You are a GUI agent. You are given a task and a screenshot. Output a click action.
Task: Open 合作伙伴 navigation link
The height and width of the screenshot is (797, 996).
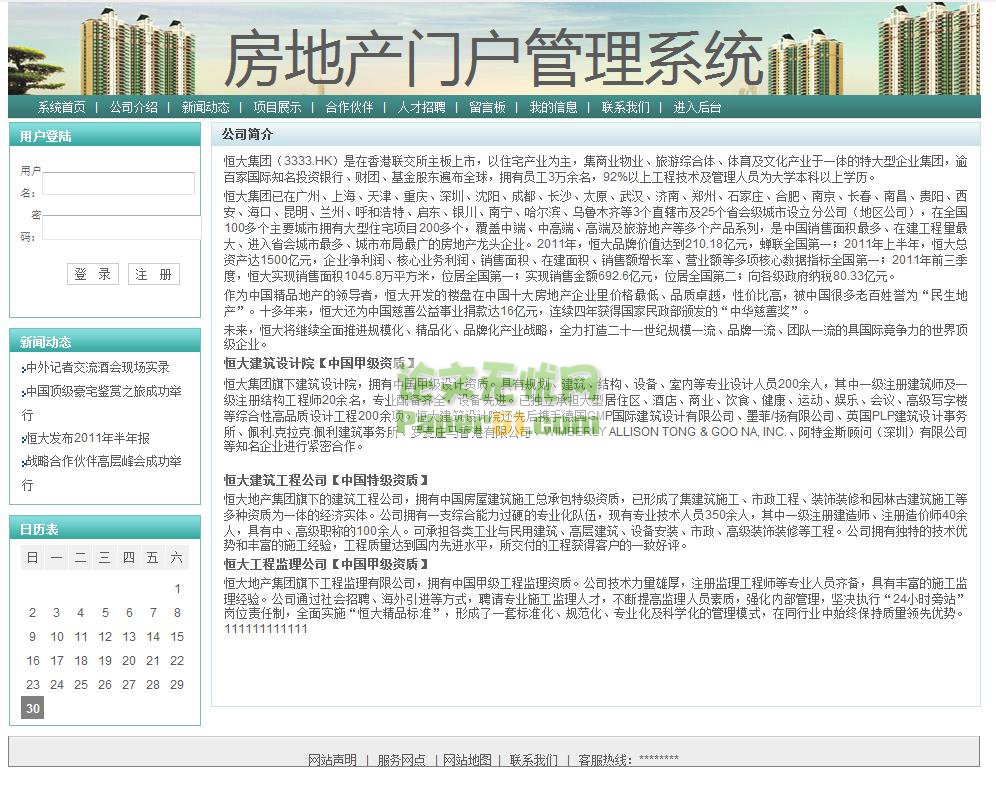[x=349, y=107]
